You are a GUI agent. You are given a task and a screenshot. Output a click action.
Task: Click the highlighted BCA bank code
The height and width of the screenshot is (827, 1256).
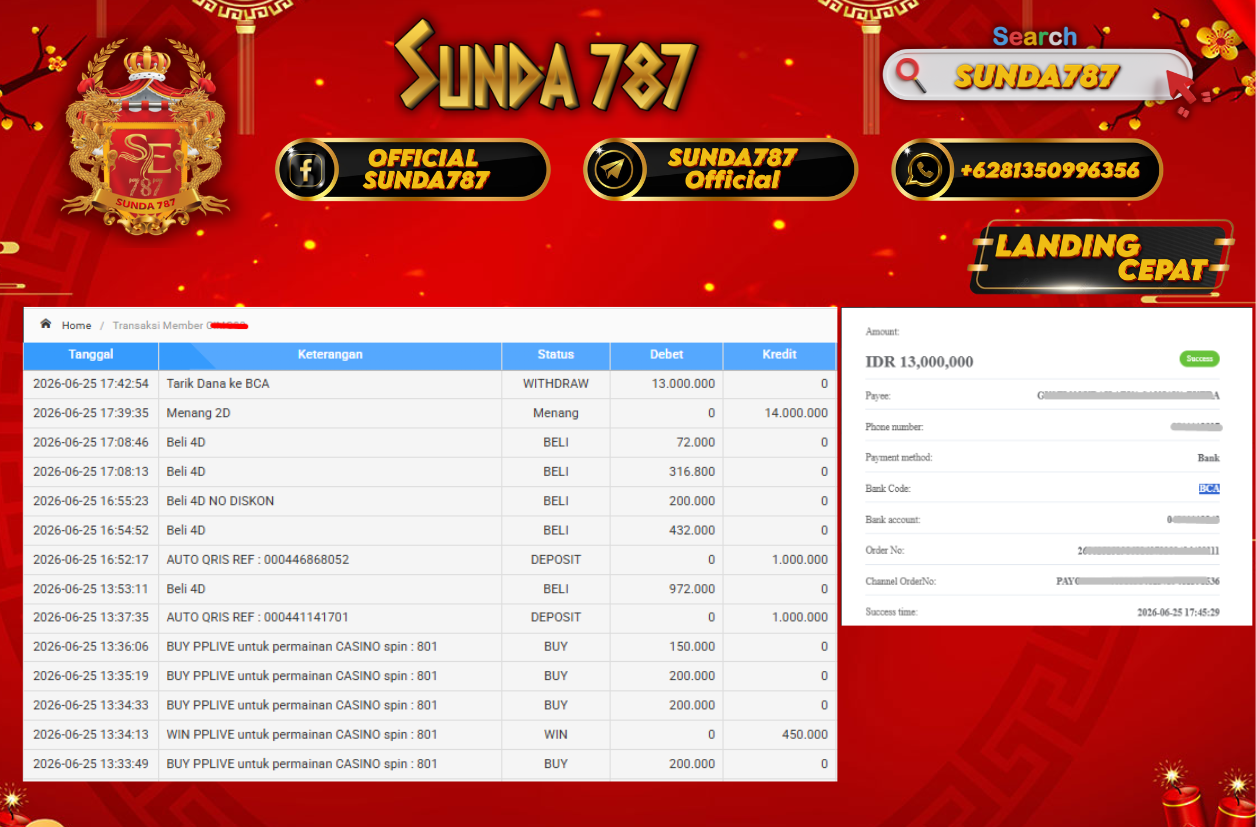tap(1209, 489)
